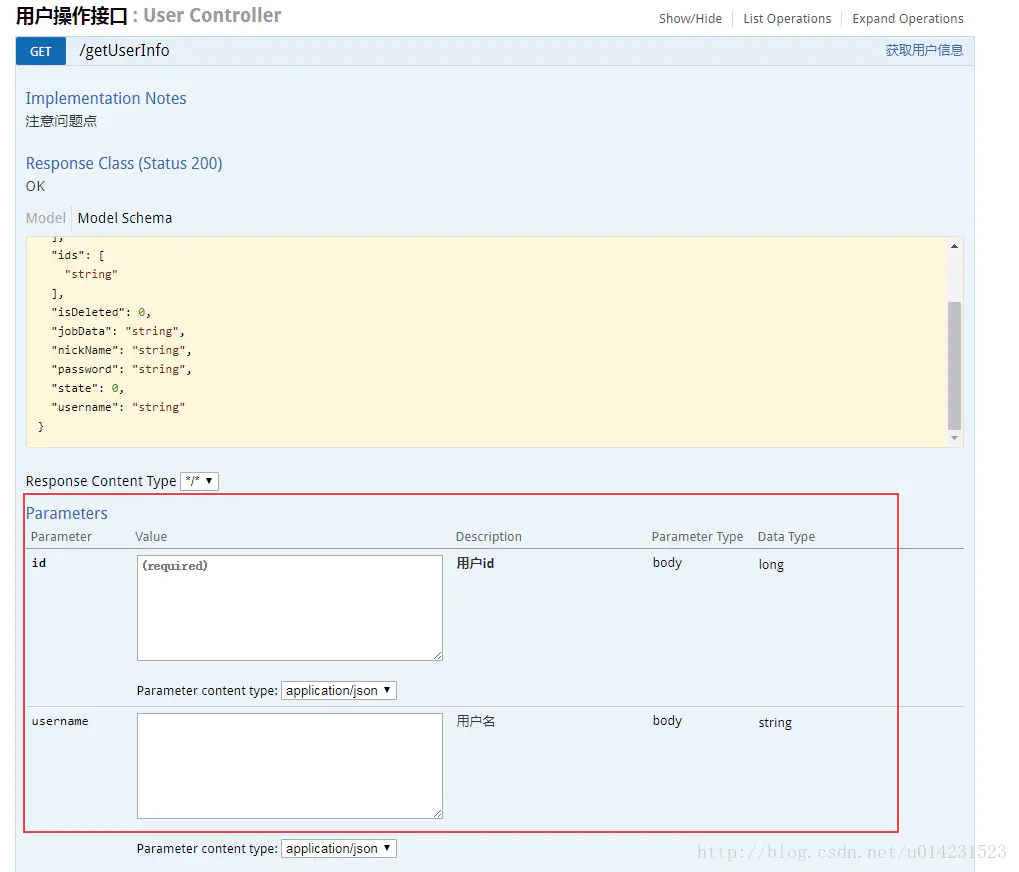1019x872 pixels.
Task: Click the id parameter name
Action: point(39,563)
